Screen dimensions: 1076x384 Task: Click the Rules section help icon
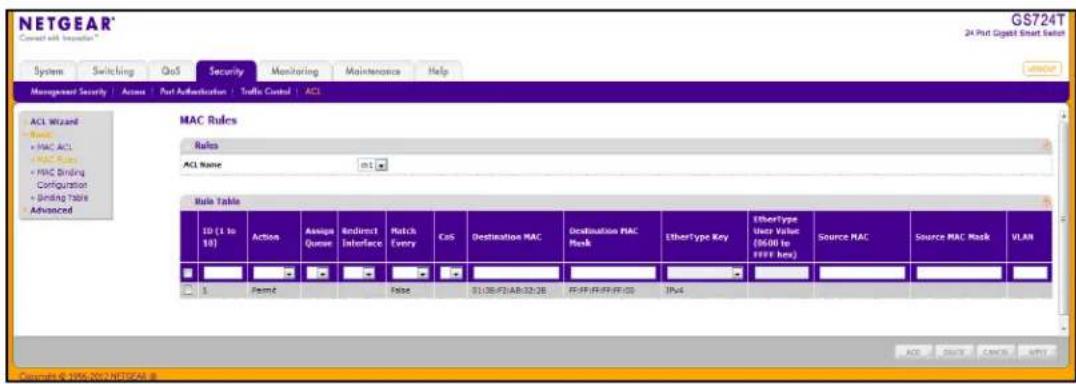pos(1046,145)
